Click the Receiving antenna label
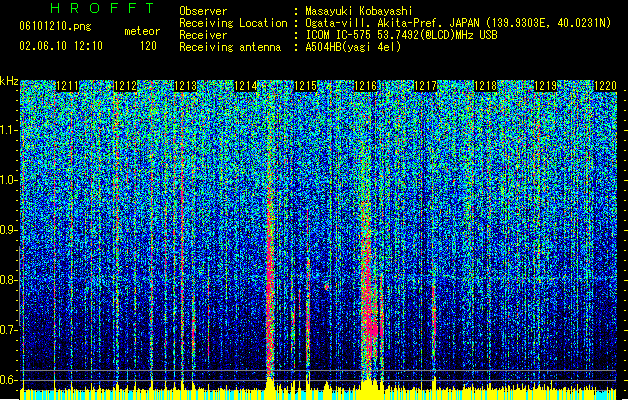Image resolution: width=629 pixels, height=400 pixels. point(230,47)
